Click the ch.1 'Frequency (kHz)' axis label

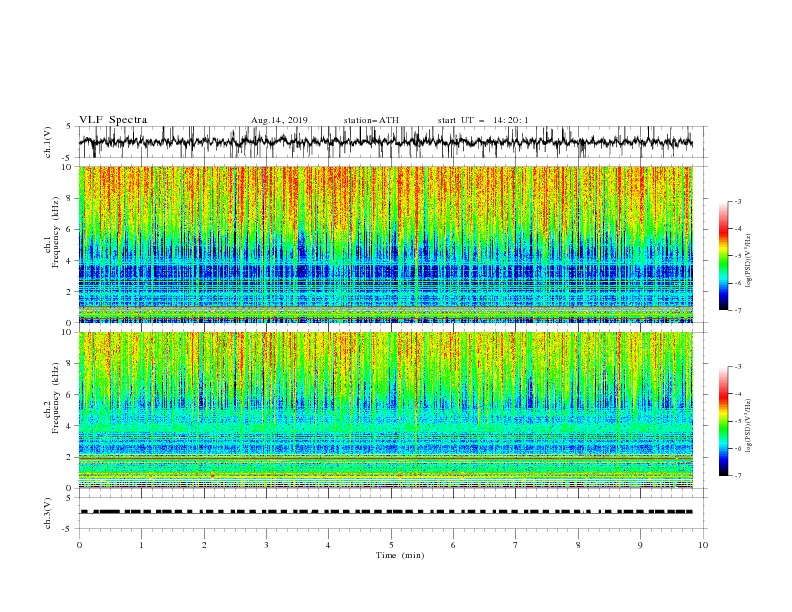point(55,232)
